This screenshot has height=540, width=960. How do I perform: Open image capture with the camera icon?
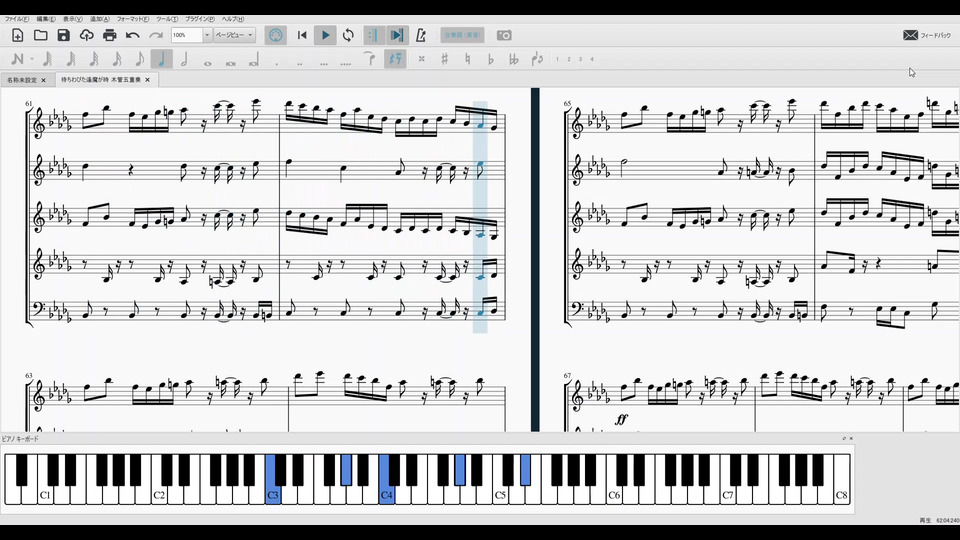(x=504, y=36)
